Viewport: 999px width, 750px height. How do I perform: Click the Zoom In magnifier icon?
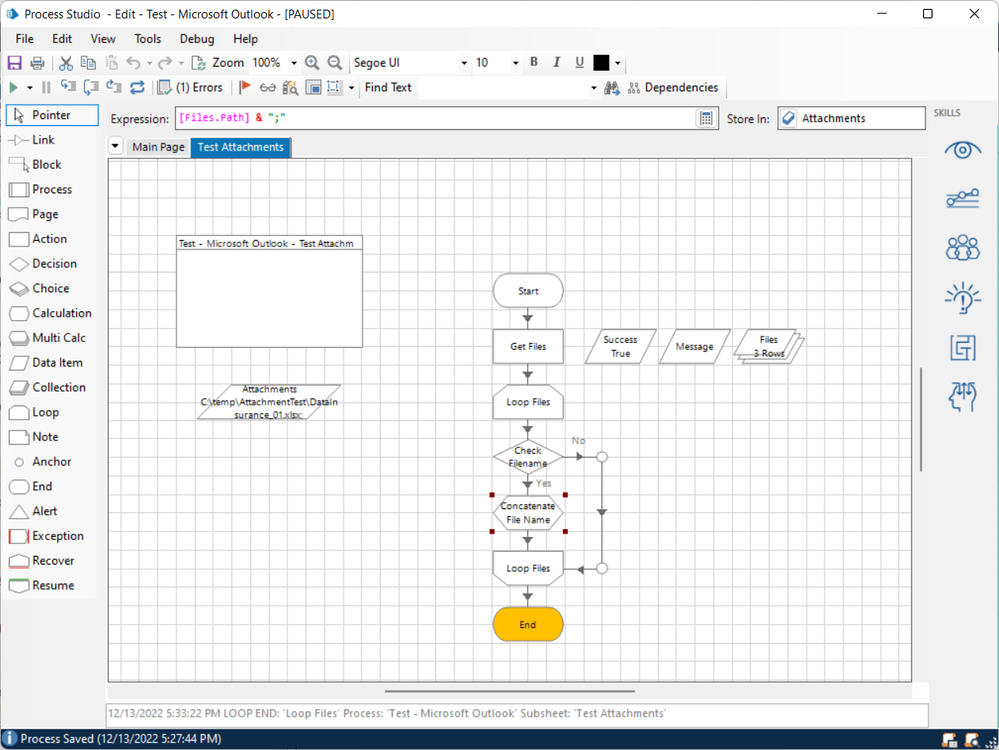coord(312,63)
